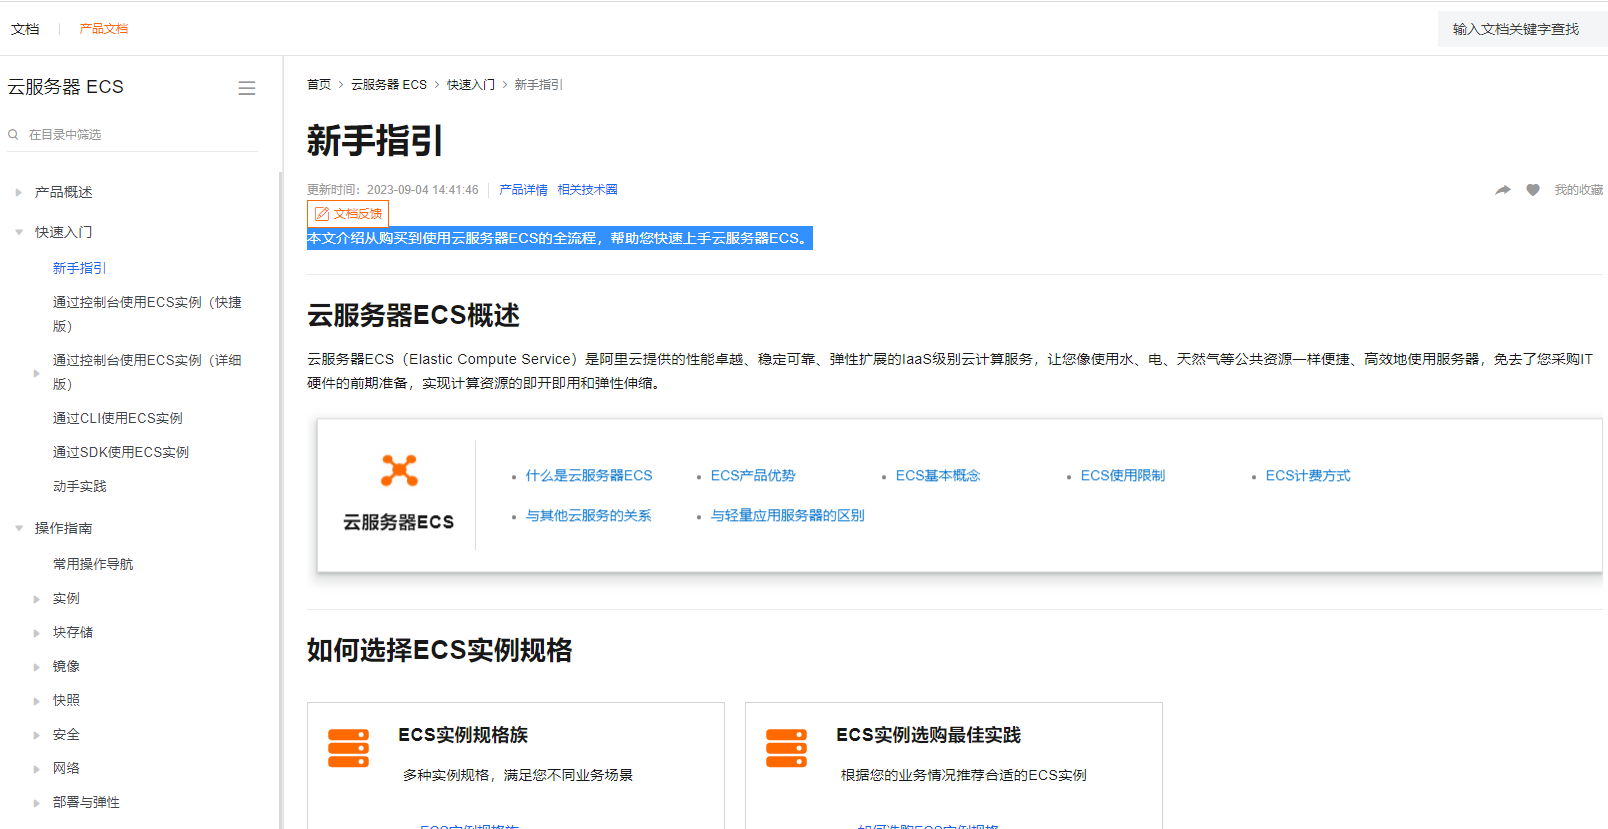Screen dimensions: 1608x829
Task: Click the 云服务器ECS概述 heading
Action: tap(414, 316)
